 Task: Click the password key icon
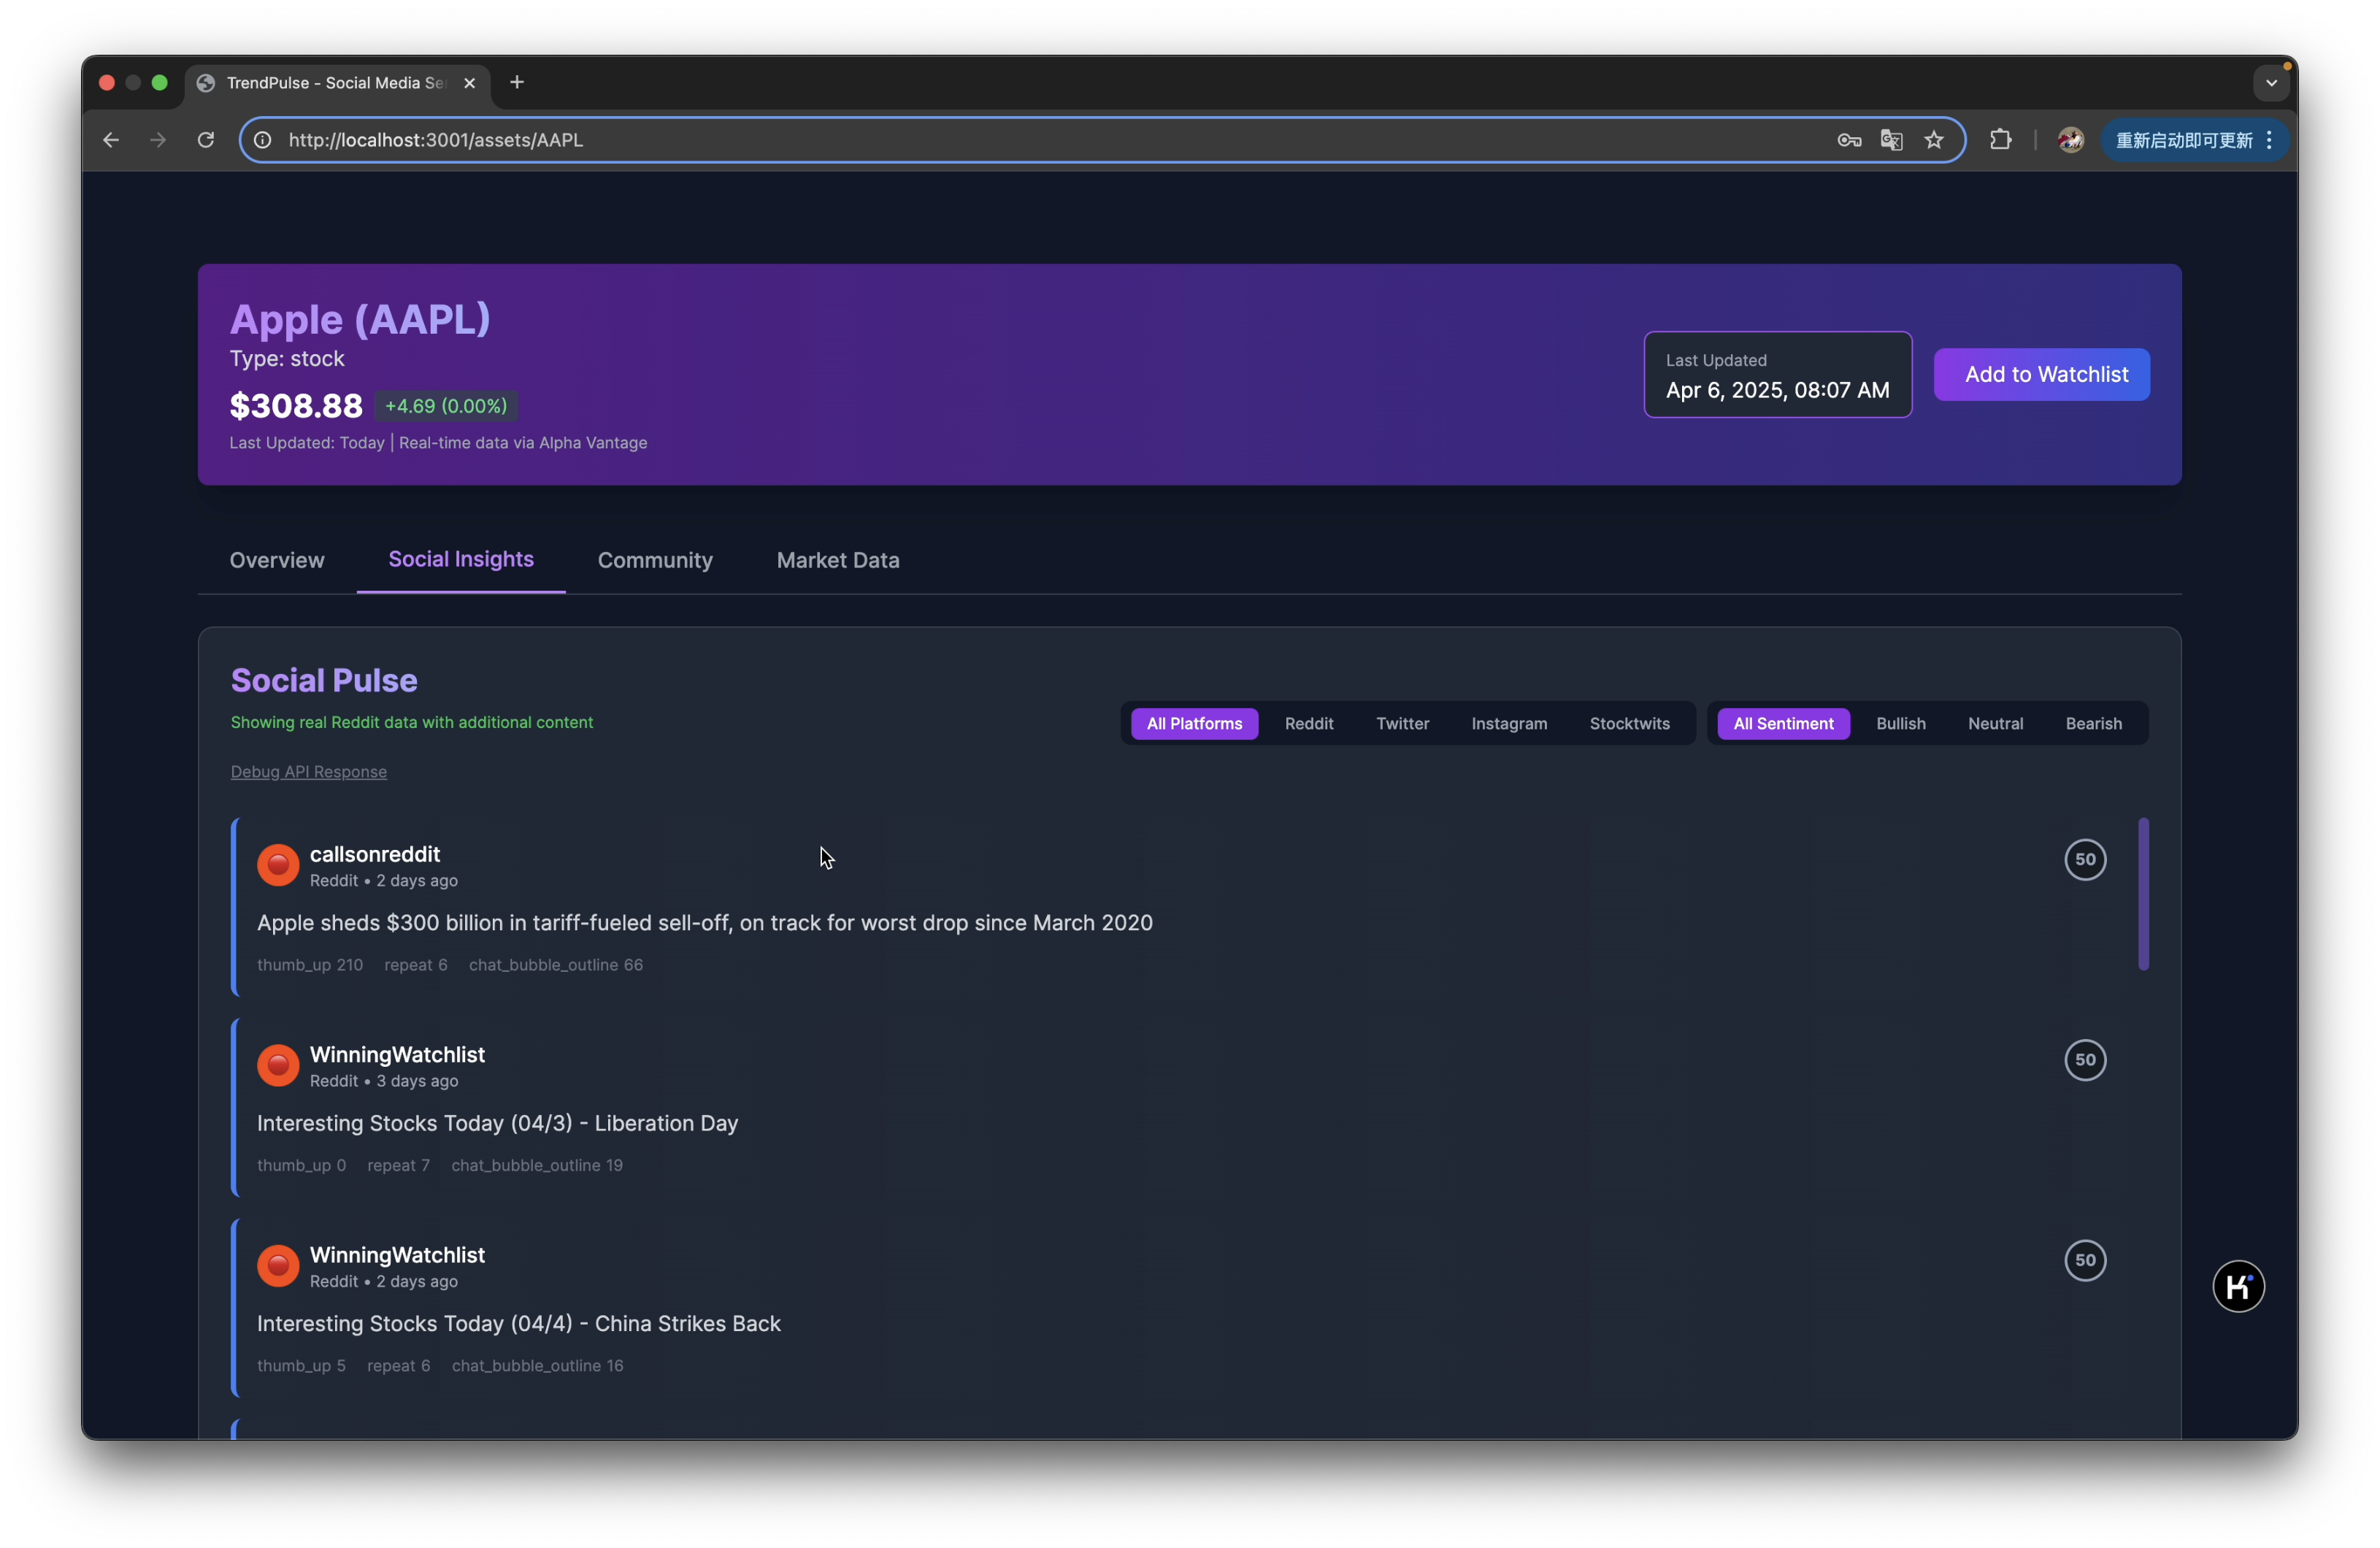pyautogui.click(x=1848, y=140)
